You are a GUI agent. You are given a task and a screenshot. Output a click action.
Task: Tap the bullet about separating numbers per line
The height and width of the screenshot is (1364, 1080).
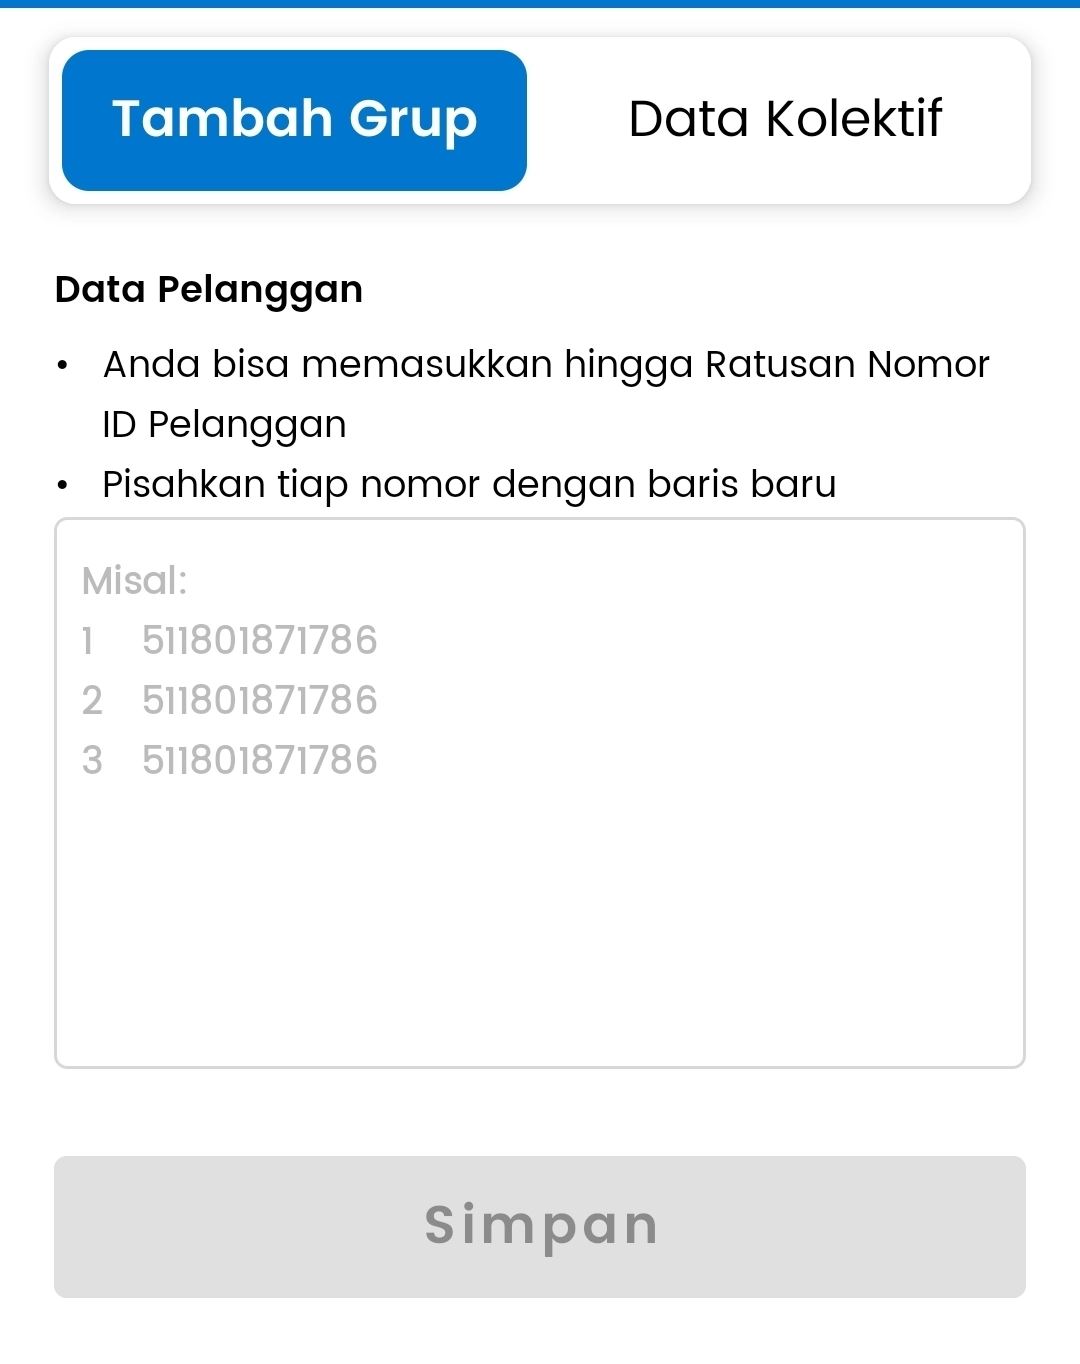pos(470,484)
